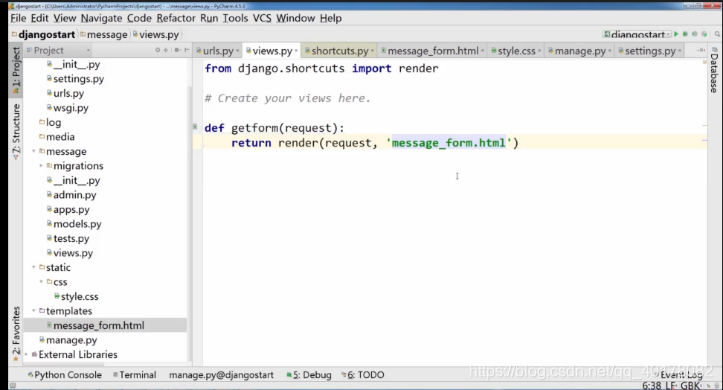
Task: Open the Terminal tool window
Action: tap(135, 375)
